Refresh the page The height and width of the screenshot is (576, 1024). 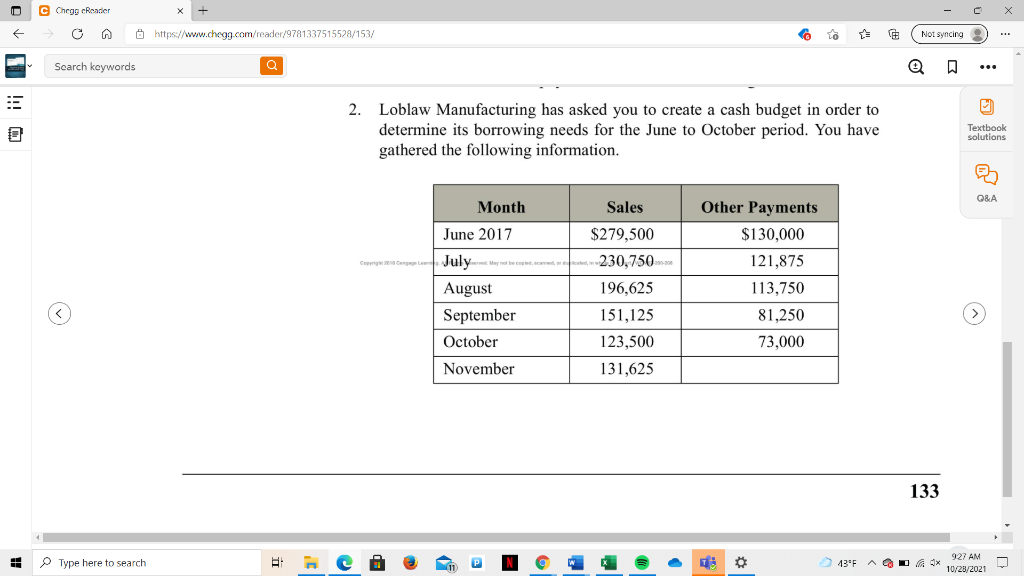coord(77,34)
